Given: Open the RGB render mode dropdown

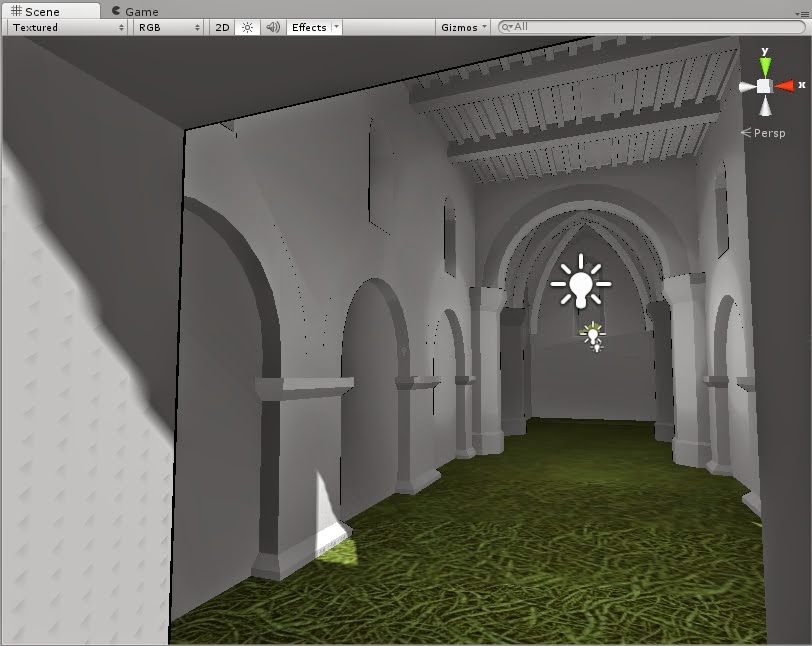Looking at the screenshot, I should click(x=169, y=27).
